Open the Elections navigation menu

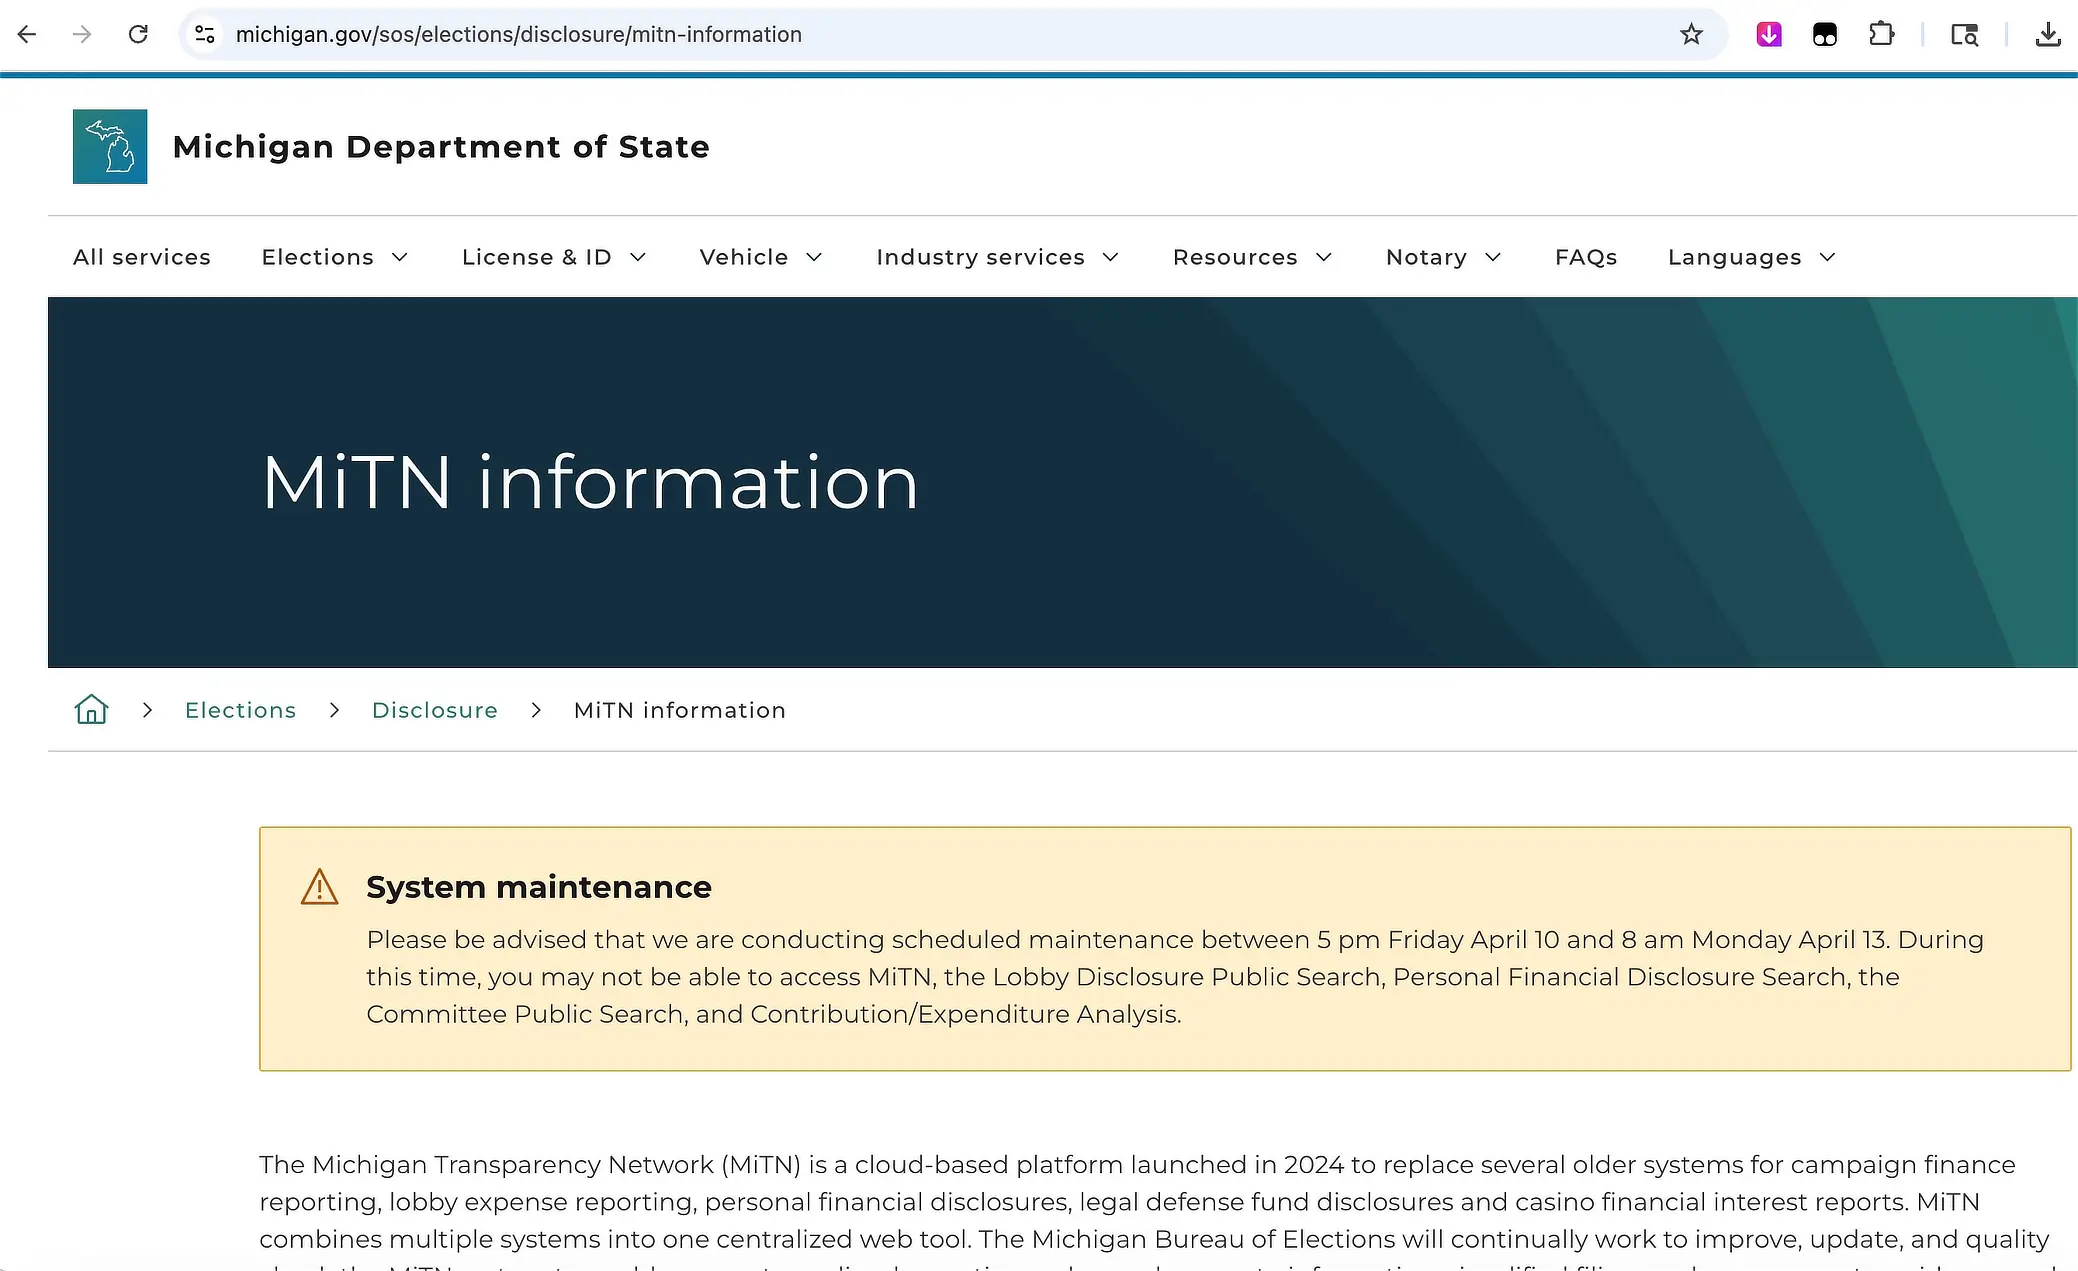[318, 257]
